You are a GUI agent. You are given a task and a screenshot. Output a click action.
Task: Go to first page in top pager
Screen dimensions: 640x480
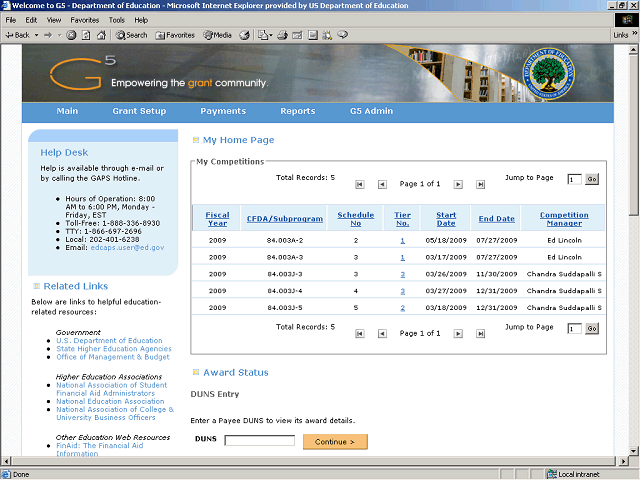pyautogui.click(x=360, y=184)
